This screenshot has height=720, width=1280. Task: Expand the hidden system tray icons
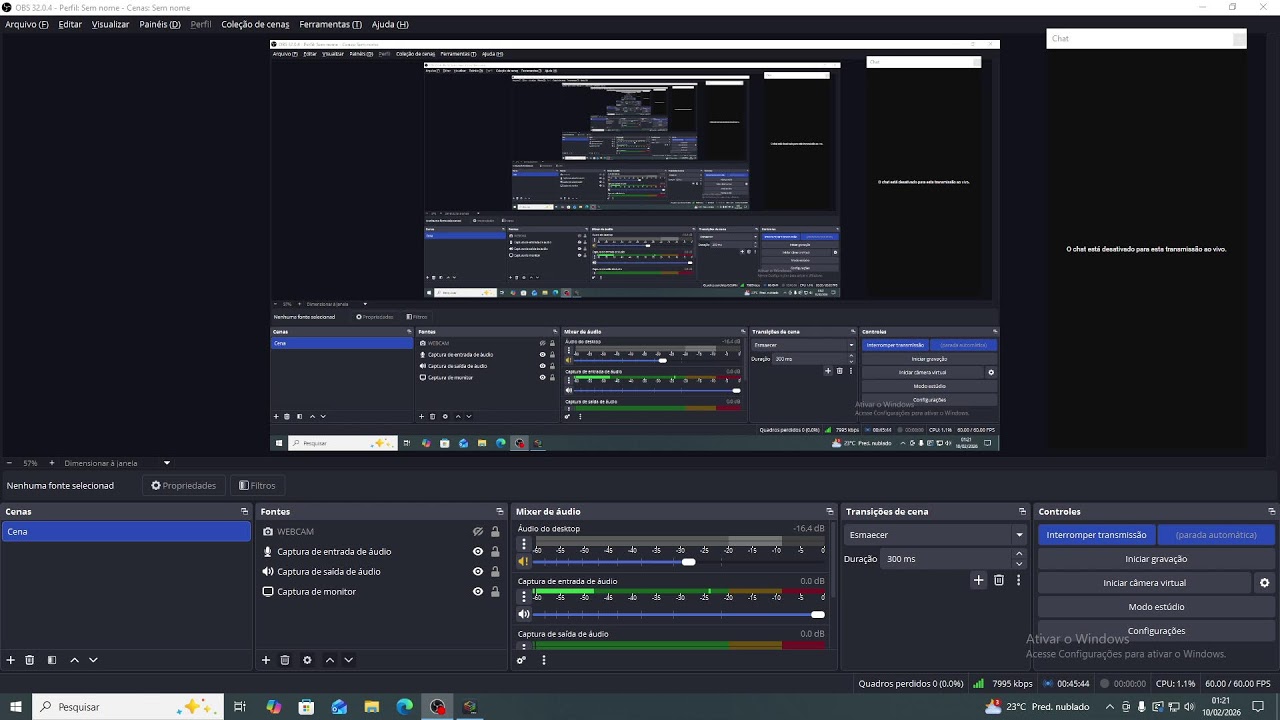tap(1109, 707)
